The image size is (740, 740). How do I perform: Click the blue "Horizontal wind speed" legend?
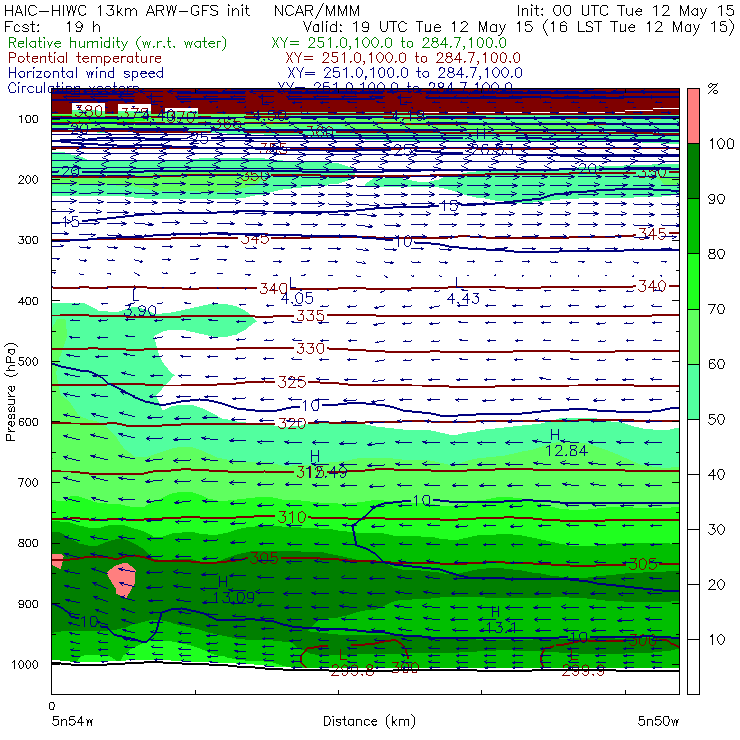tap(86, 73)
